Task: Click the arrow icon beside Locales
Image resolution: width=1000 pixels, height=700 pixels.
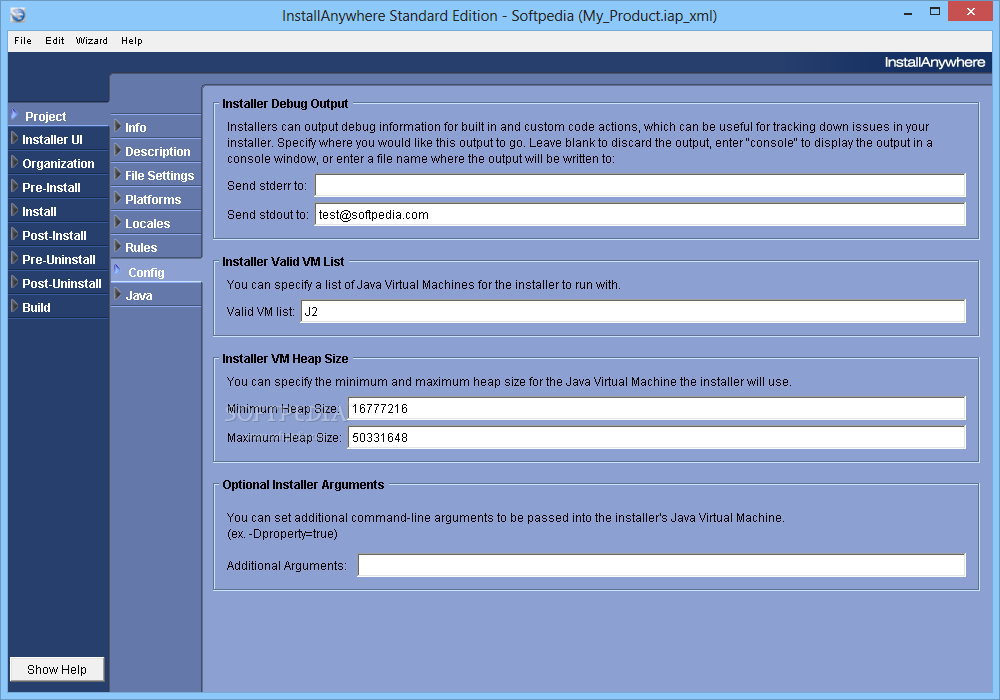Action: [x=117, y=222]
